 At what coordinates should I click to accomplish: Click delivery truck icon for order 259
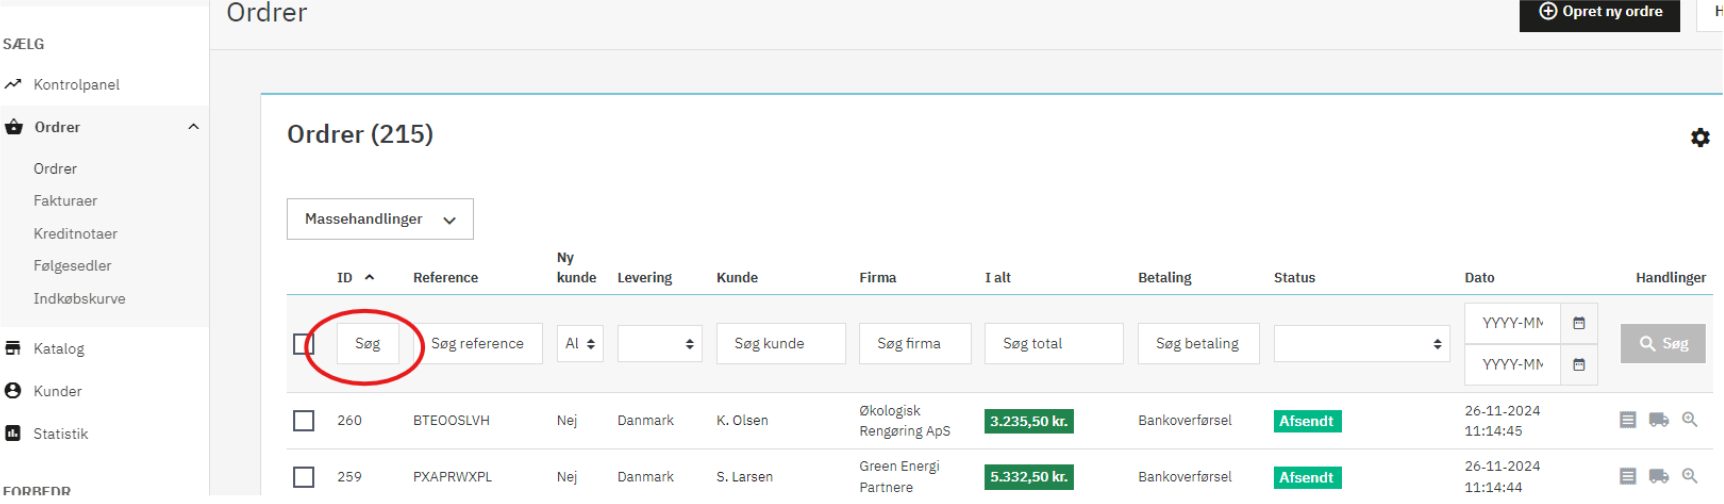(x=1658, y=476)
